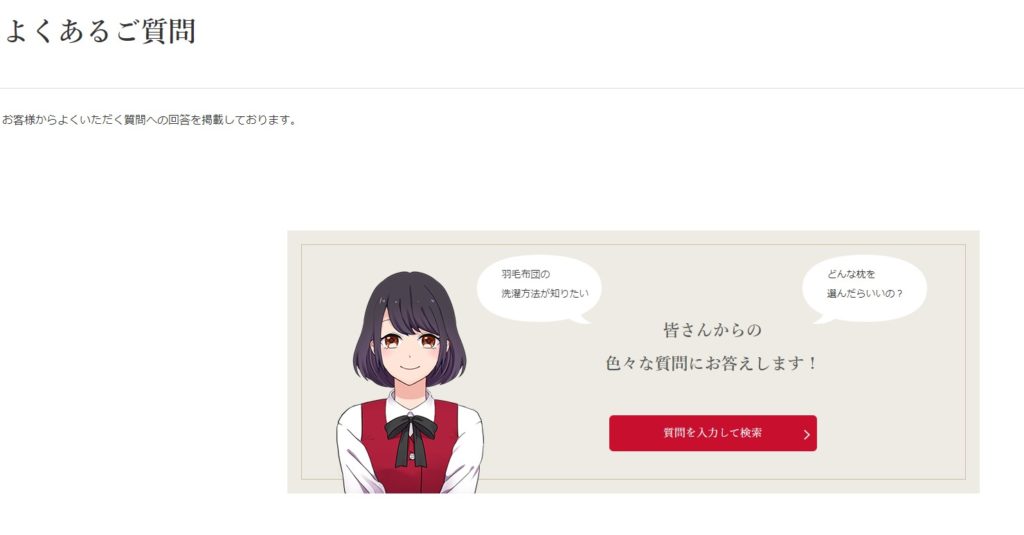Click the 色々な質問にお答えします！ banner text
This screenshot has height=535, width=1024.
coord(712,363)
